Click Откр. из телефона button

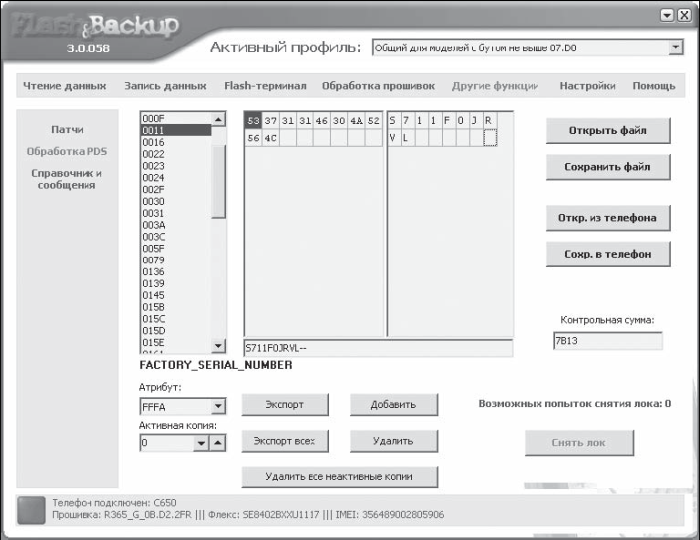608,218
